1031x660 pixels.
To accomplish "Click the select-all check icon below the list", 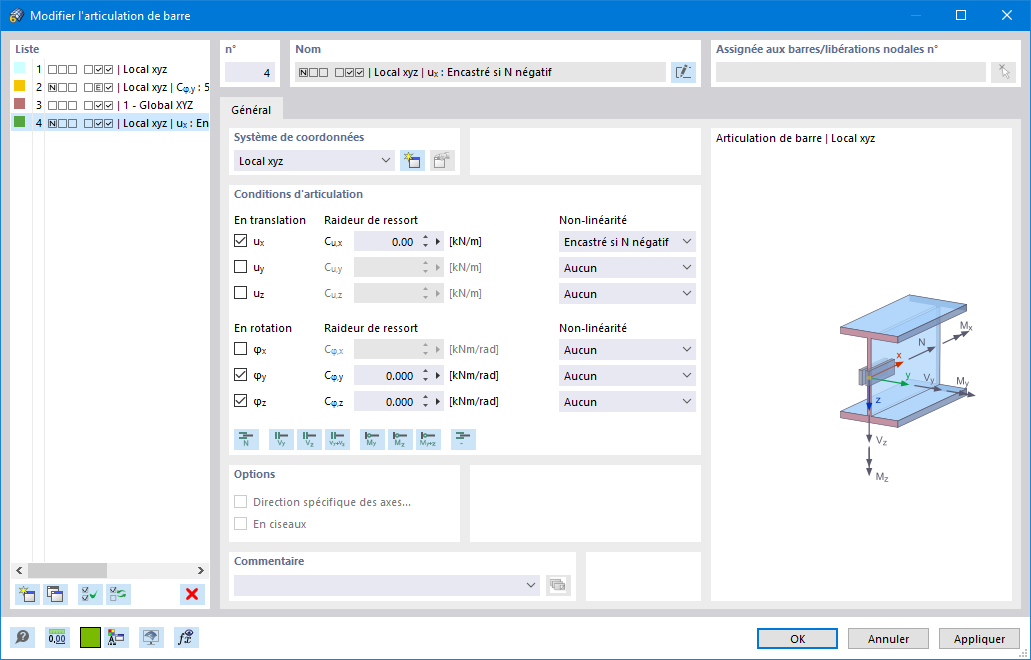I will pos(90,594).
